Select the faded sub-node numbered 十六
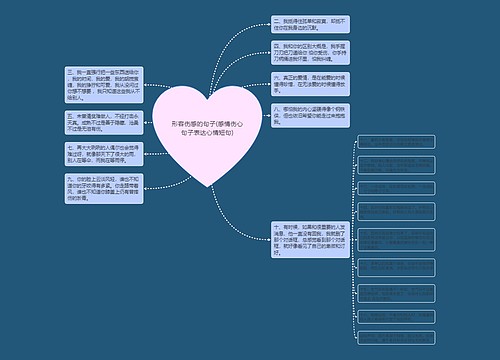 (396, 268)
